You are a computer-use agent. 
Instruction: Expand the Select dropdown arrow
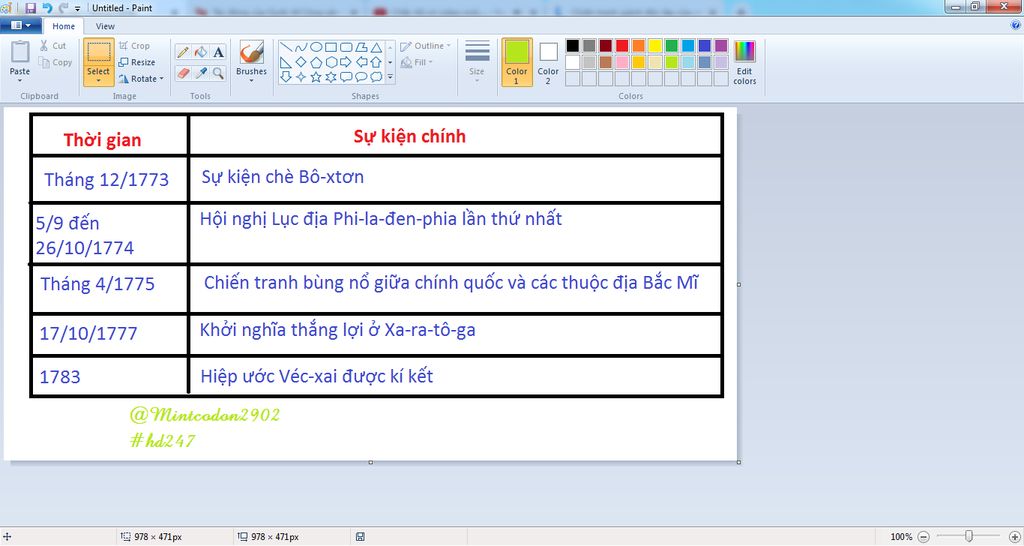pyautogui.click(x=98, y=80)
